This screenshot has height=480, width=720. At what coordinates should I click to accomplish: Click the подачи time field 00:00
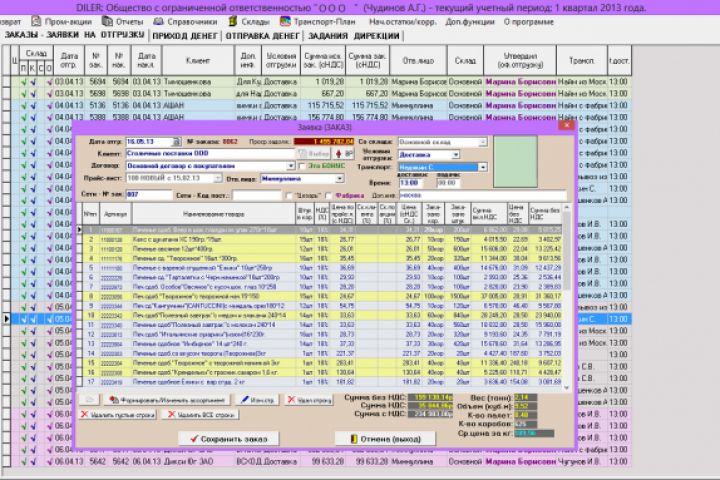(x=447, y=183)
